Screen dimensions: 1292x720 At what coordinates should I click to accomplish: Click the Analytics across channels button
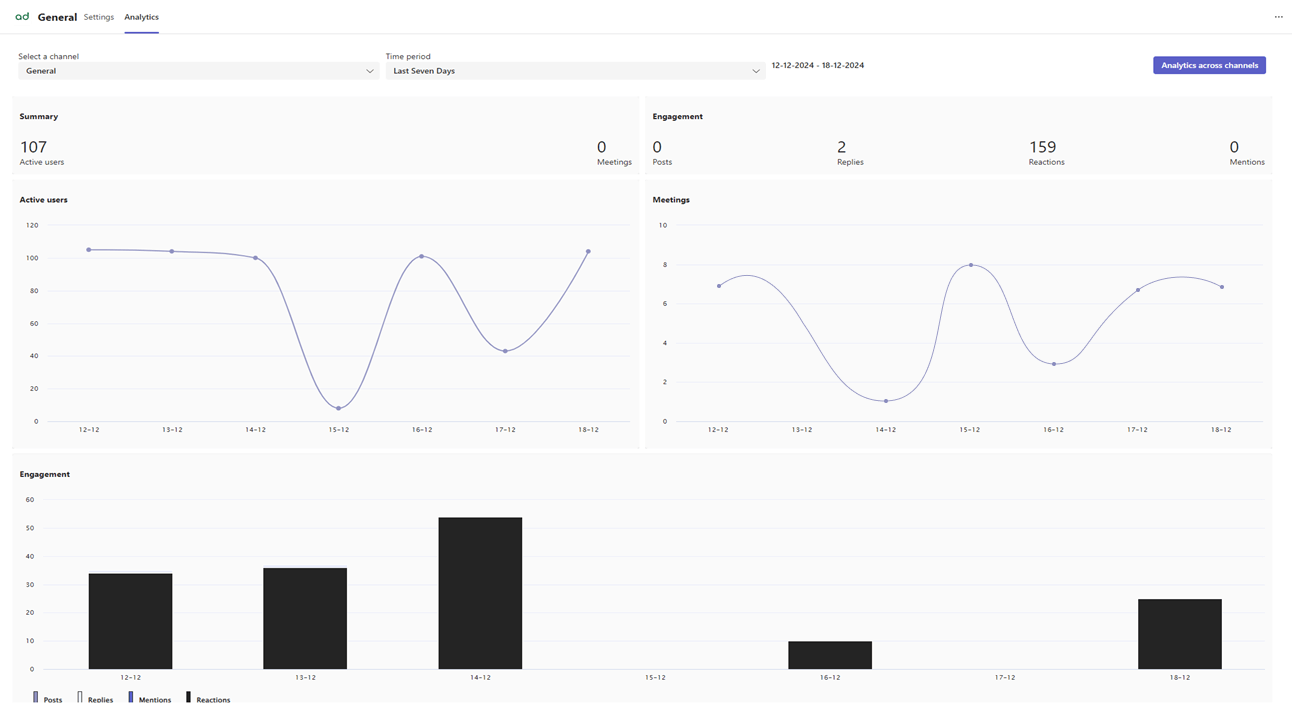point(1209,64)
